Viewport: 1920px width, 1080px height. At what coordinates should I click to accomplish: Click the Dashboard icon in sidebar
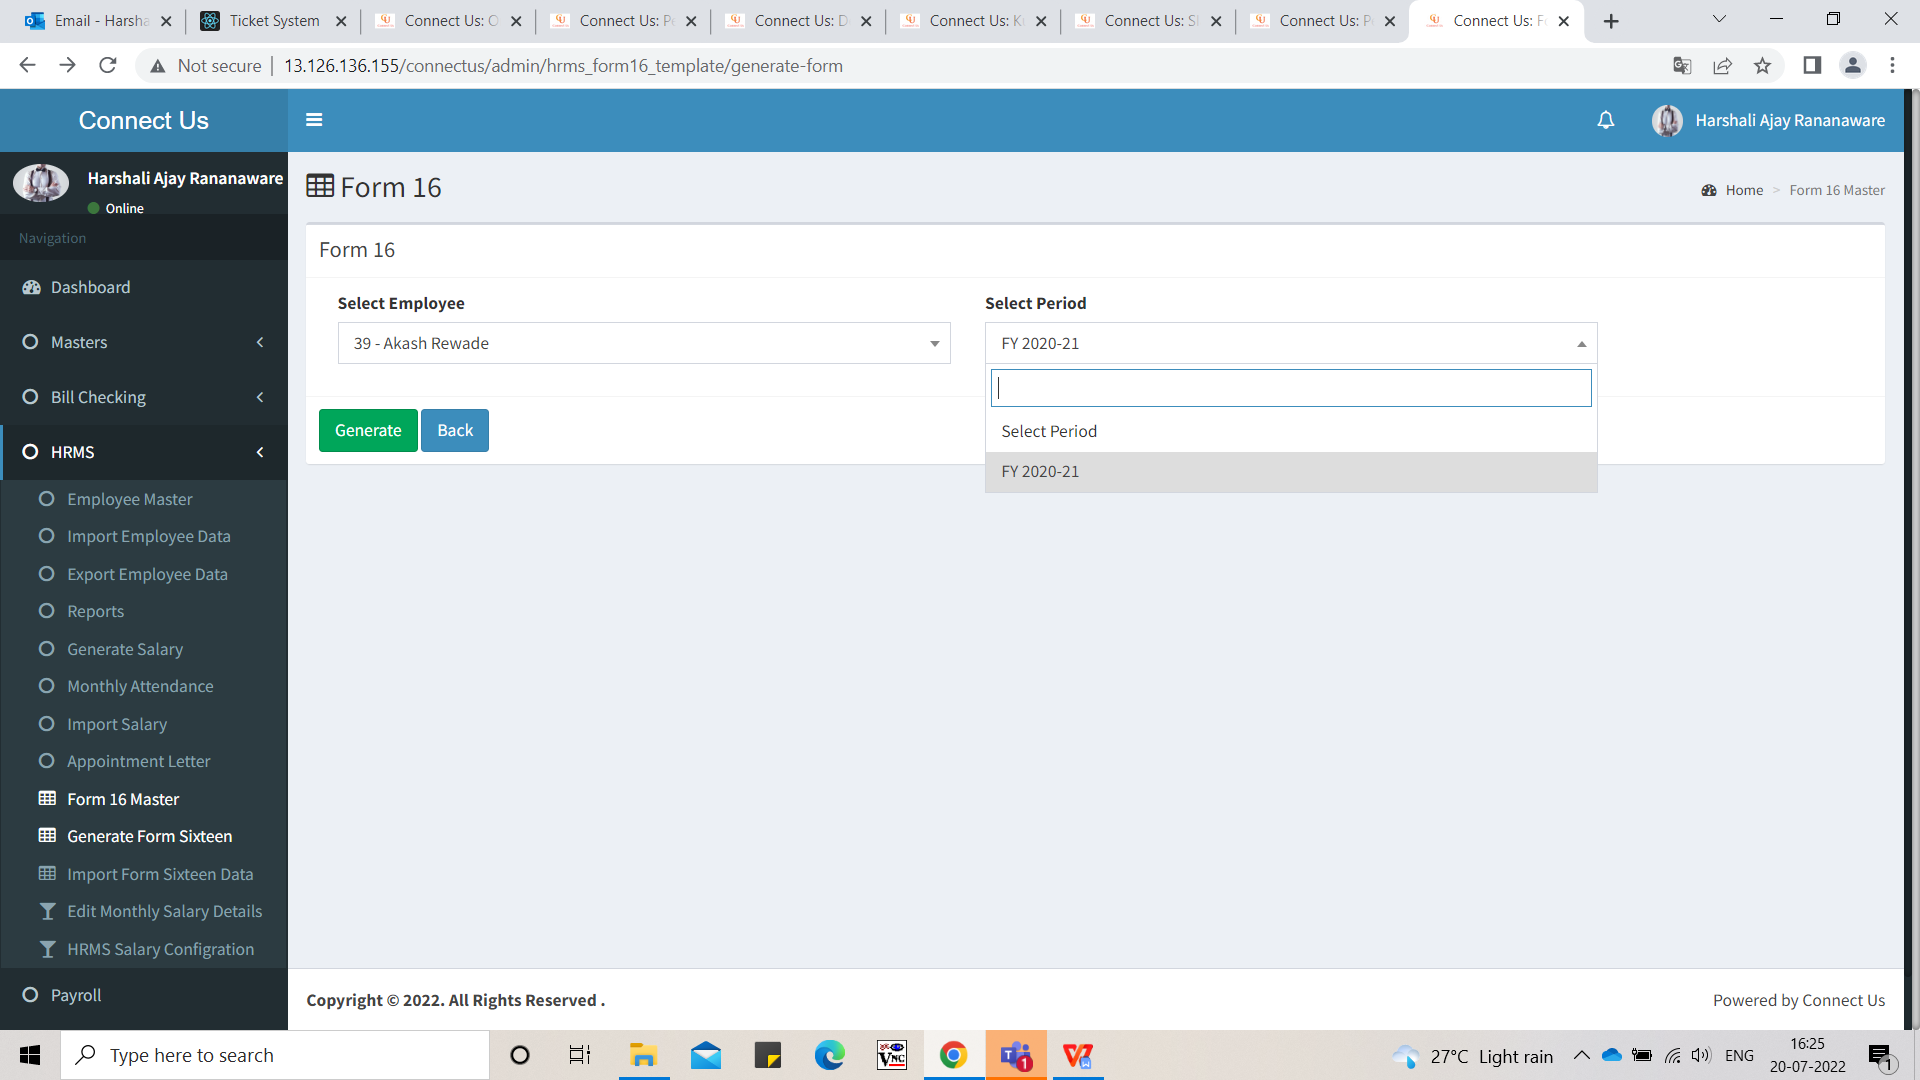tap(31, 287)
